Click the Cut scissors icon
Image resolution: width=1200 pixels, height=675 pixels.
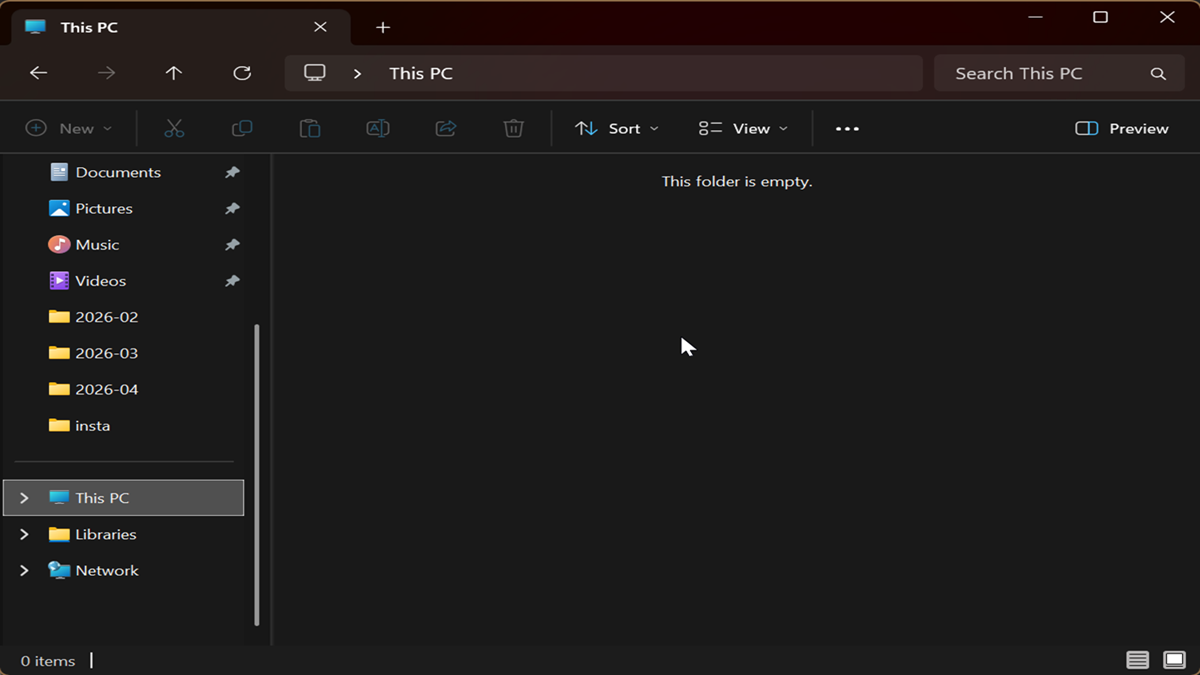click(174, 128)
